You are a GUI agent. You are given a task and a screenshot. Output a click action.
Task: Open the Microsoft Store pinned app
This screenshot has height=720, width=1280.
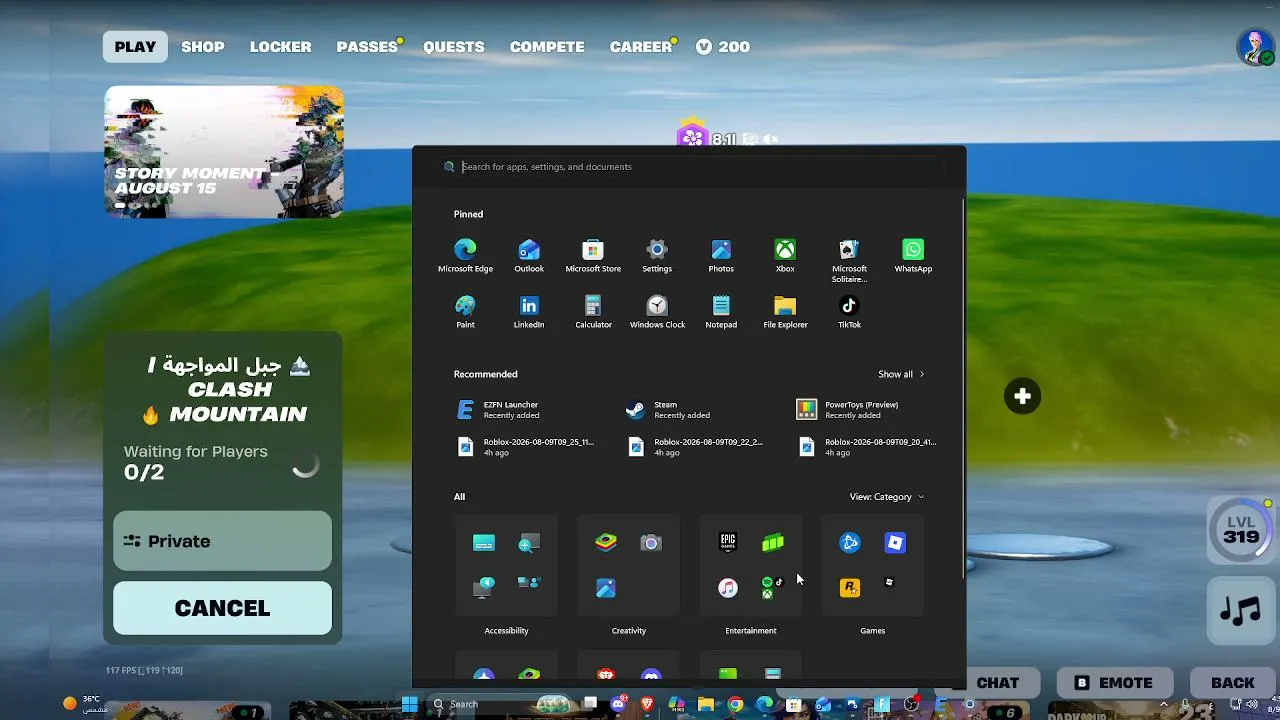tap(593, 256)
